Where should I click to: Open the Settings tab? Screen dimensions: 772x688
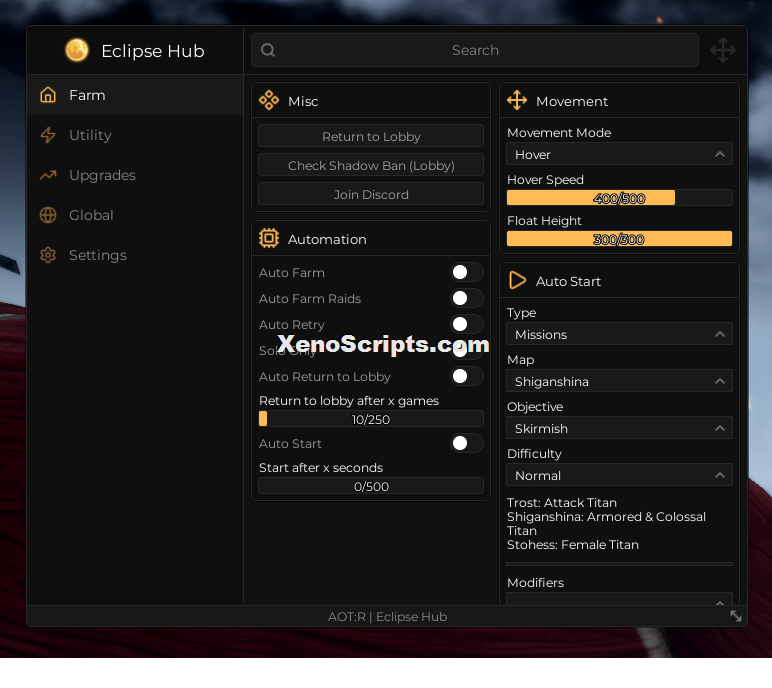pos(135,255)
